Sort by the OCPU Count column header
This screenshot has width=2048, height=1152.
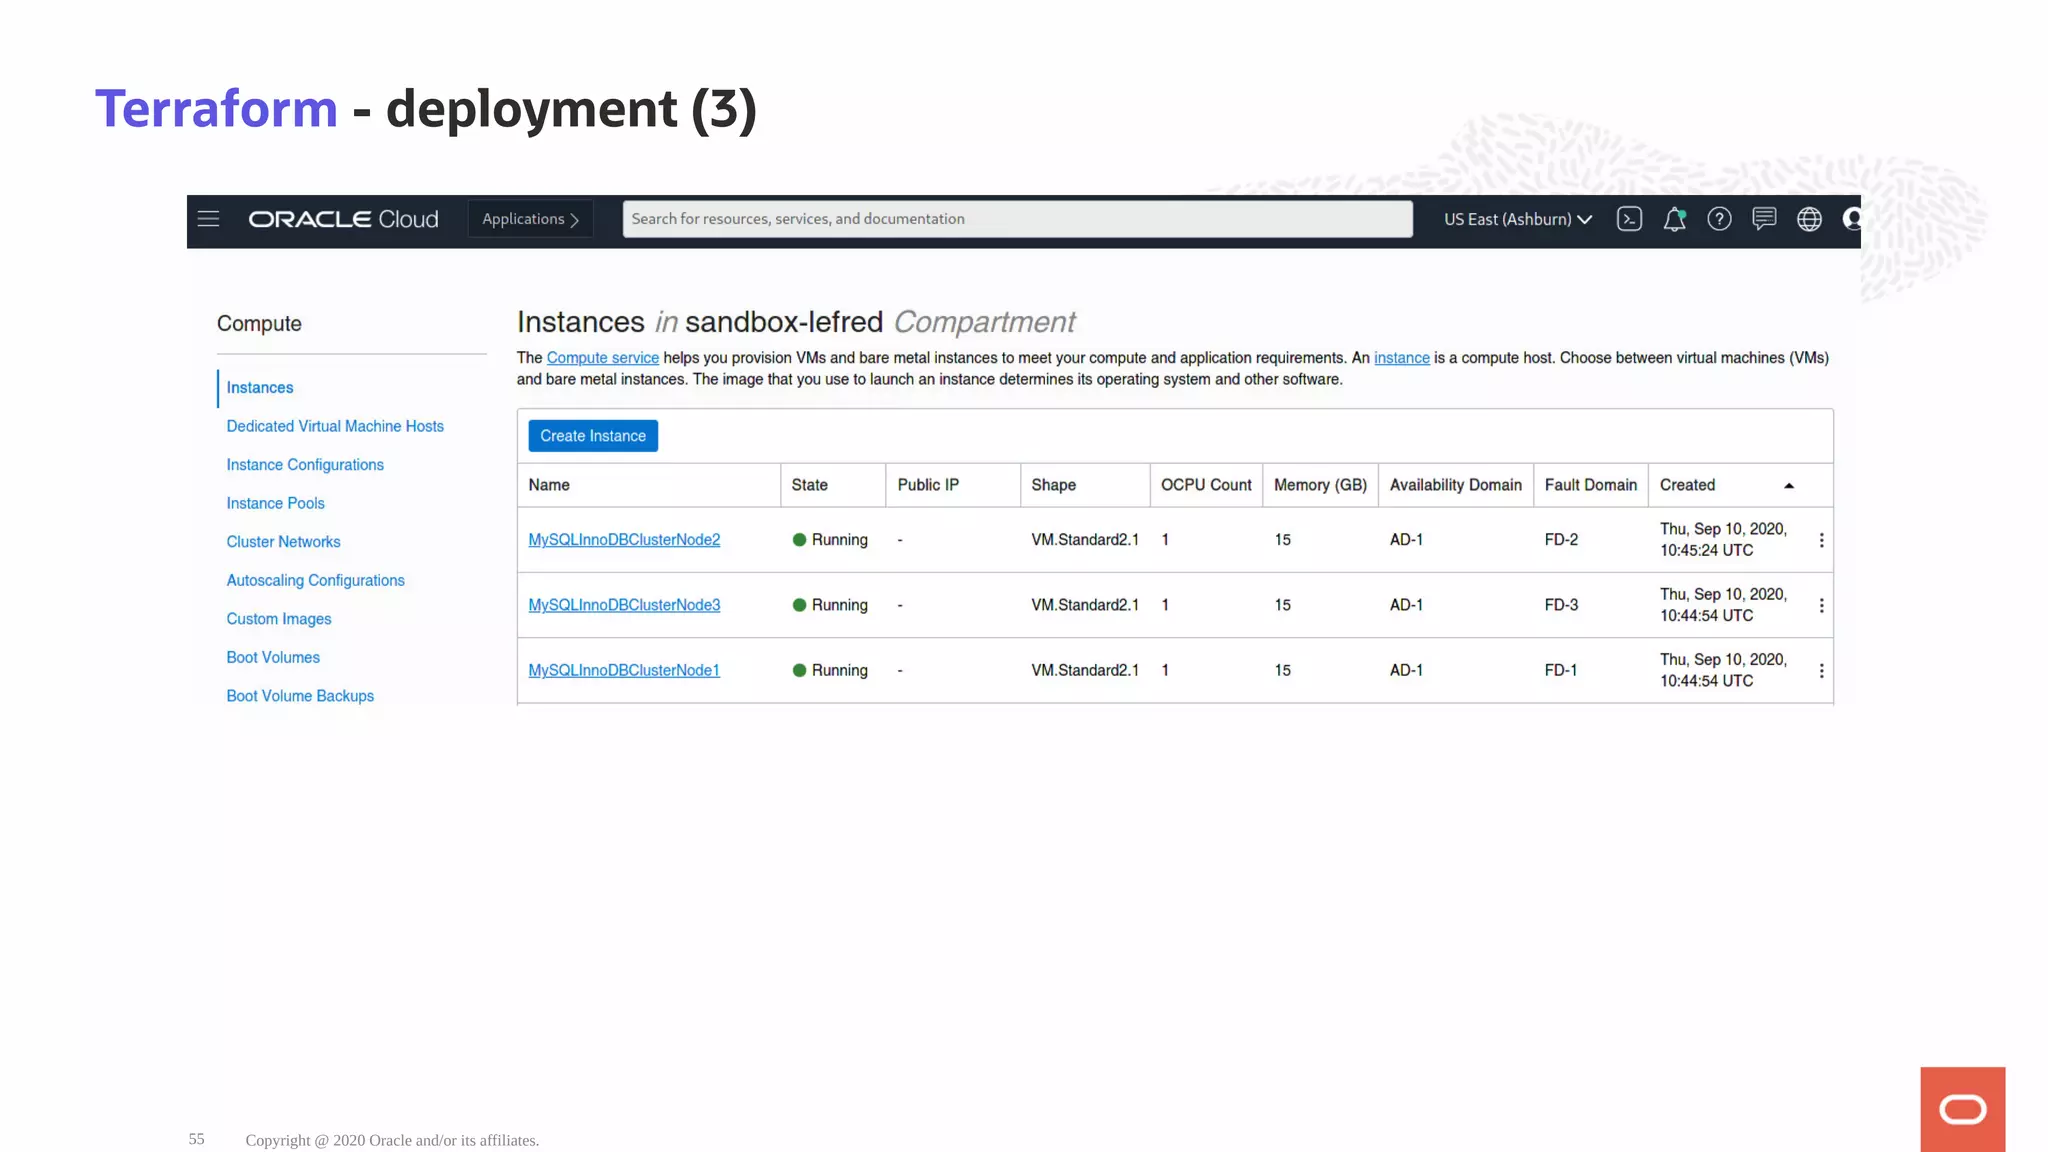[x=1206, y=485]
